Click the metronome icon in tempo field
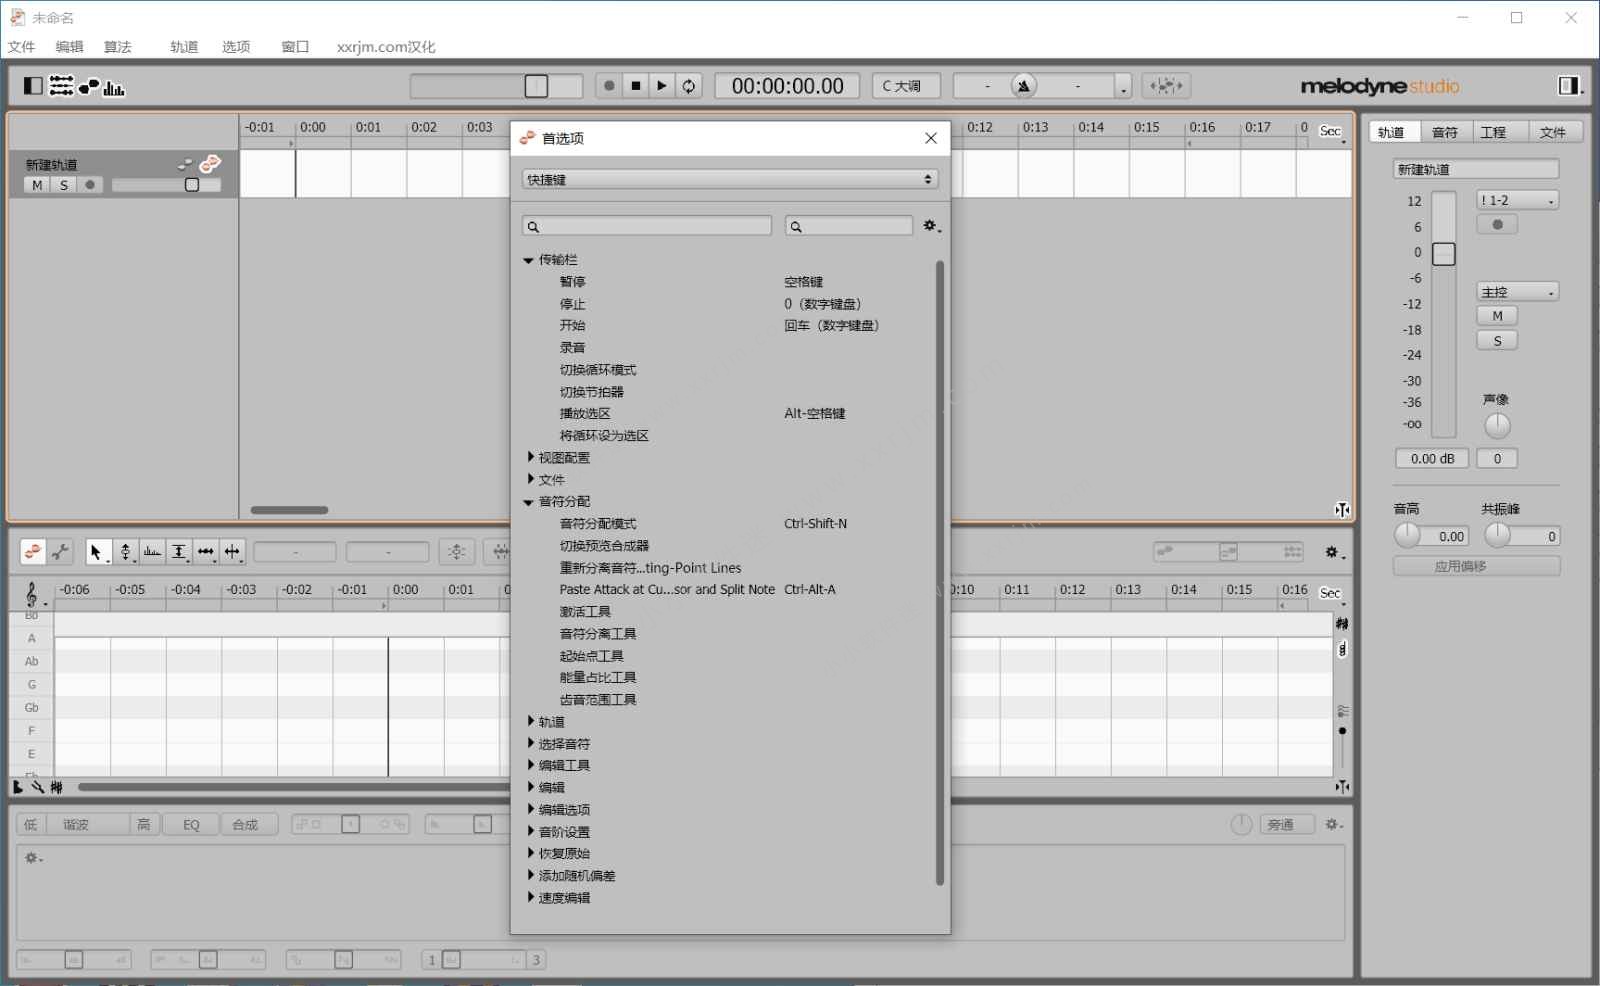The height and width of the screenshot is (986, 1600). click(x=1024, y=86)
